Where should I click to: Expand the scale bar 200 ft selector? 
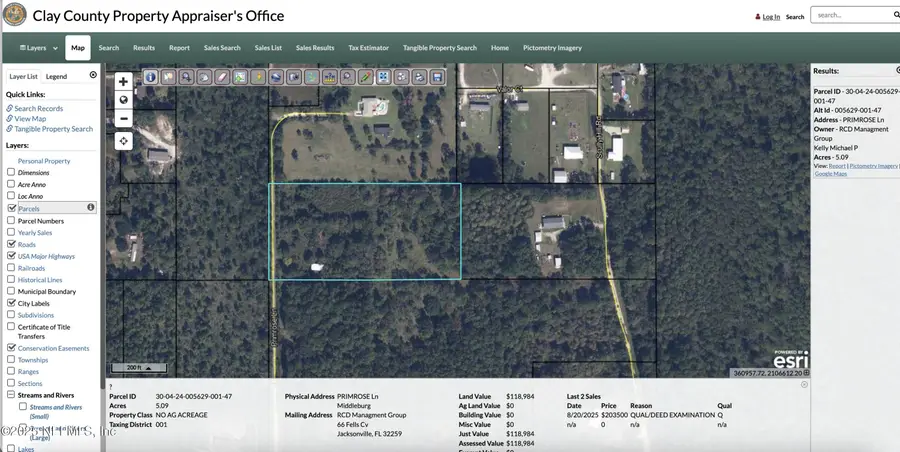pyautogui.click(x=139, y=367)
